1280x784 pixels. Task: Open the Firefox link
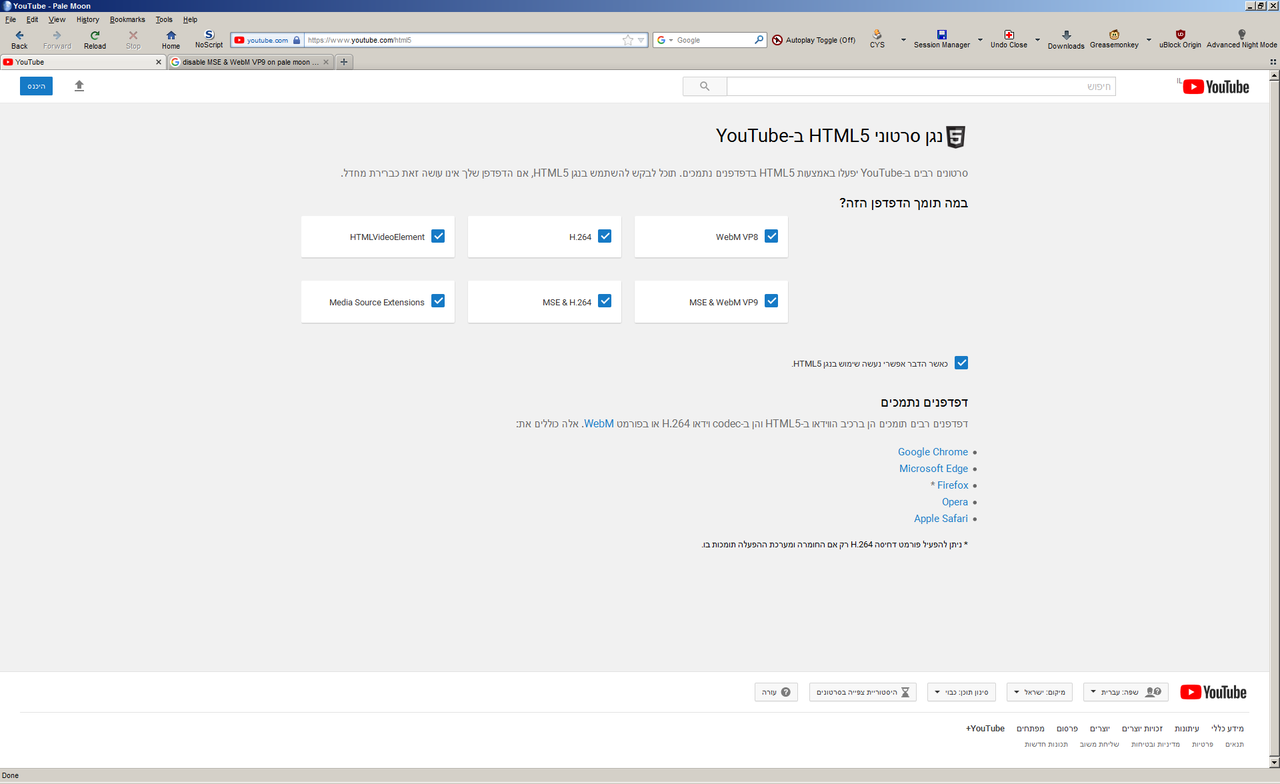click(953, 485)
